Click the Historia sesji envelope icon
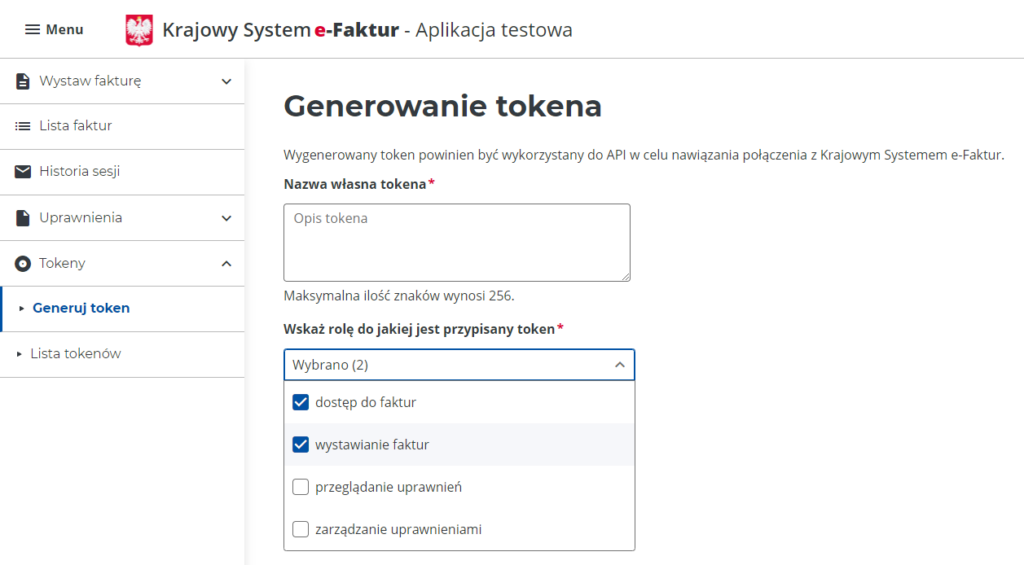The image size is (1024, 565). tap(22, 171)
